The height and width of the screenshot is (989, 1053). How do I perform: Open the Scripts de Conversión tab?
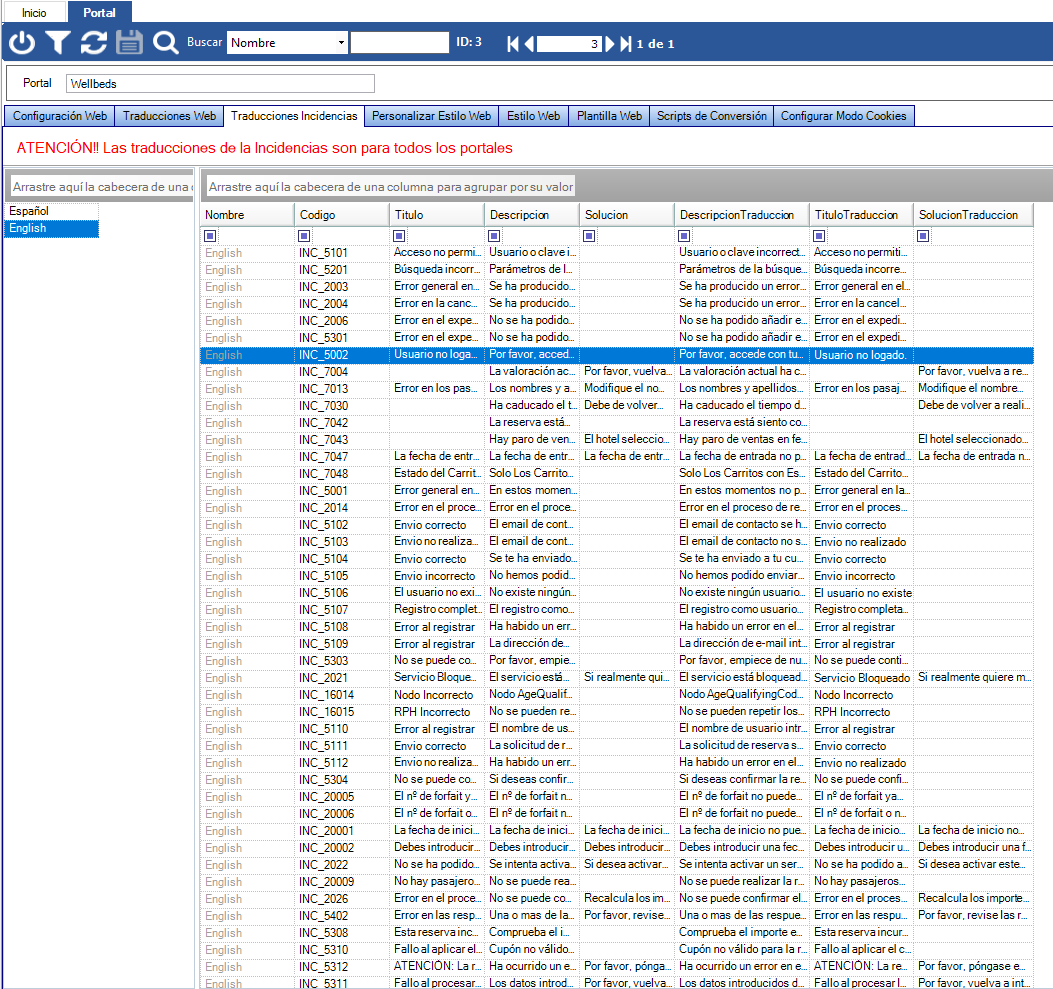[711, 116]
